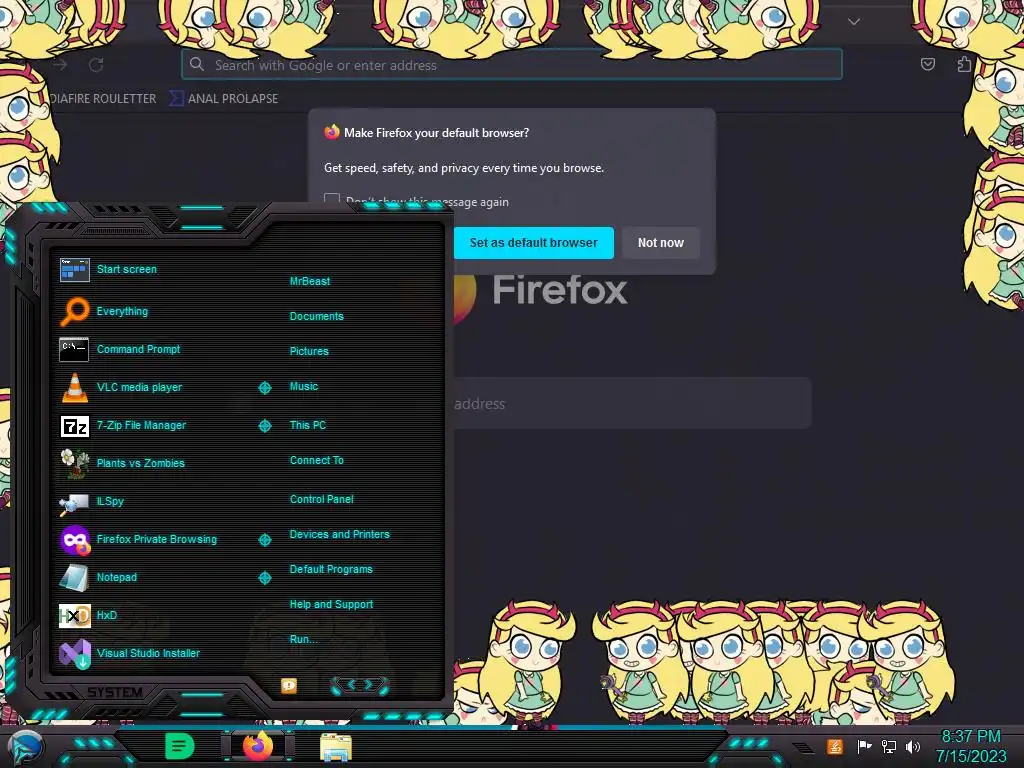Open the taskbar clock 8:37 PM

click(970, 746)
